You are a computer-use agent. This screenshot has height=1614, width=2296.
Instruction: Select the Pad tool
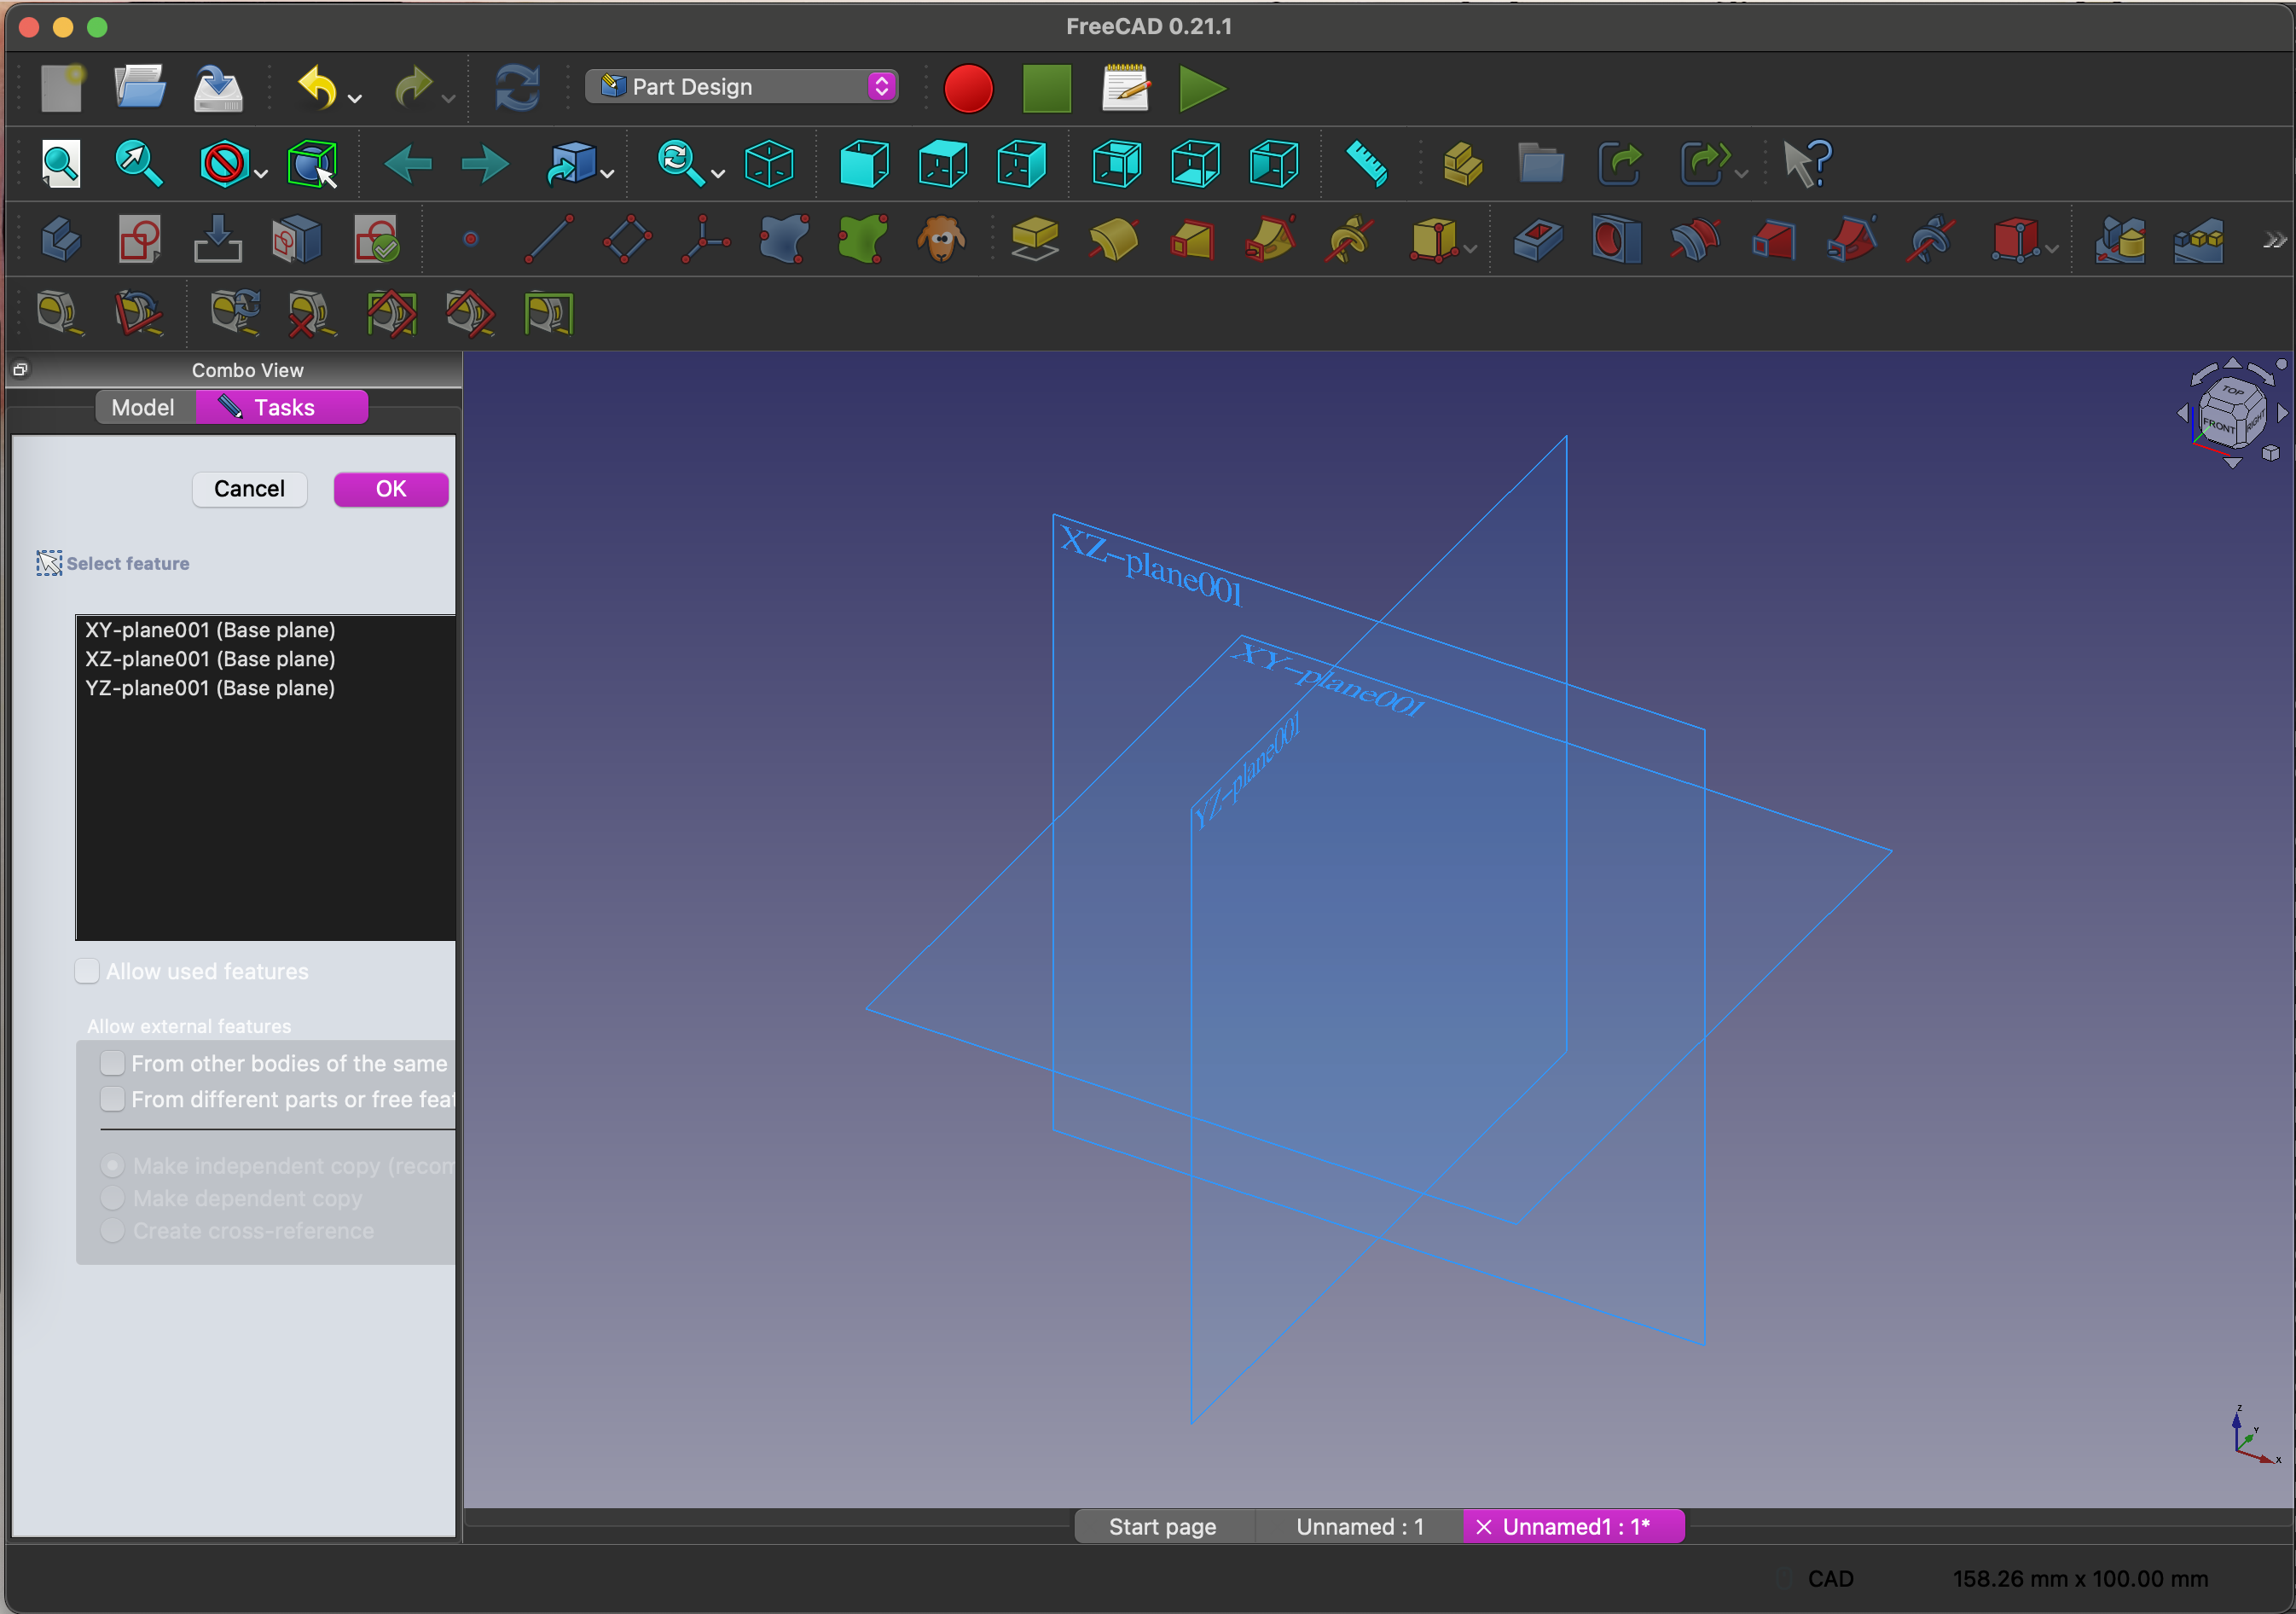click(x=1034, y=240)
